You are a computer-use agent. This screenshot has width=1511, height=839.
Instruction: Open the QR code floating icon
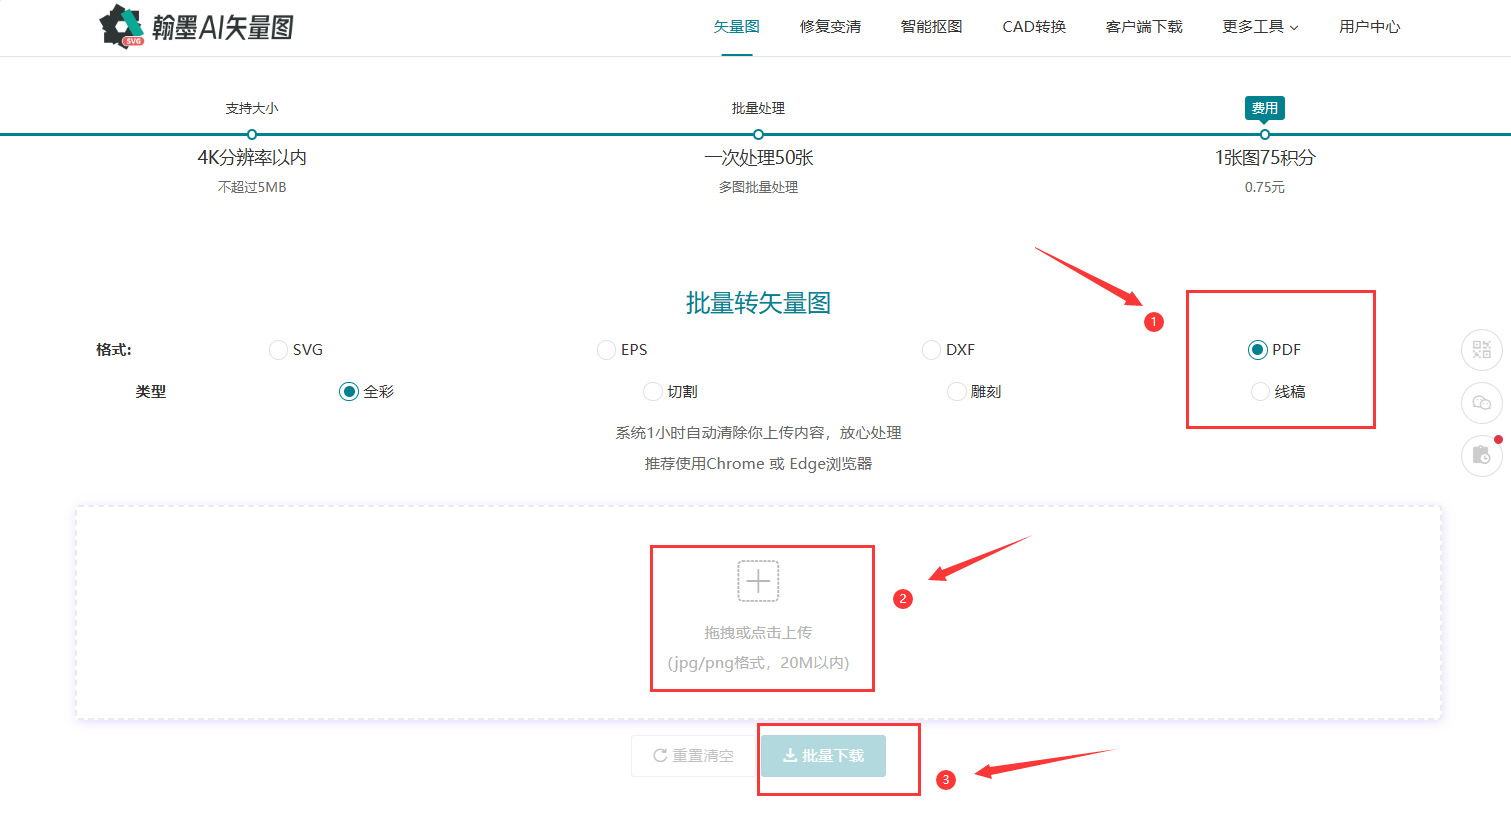pos(1482,350)
